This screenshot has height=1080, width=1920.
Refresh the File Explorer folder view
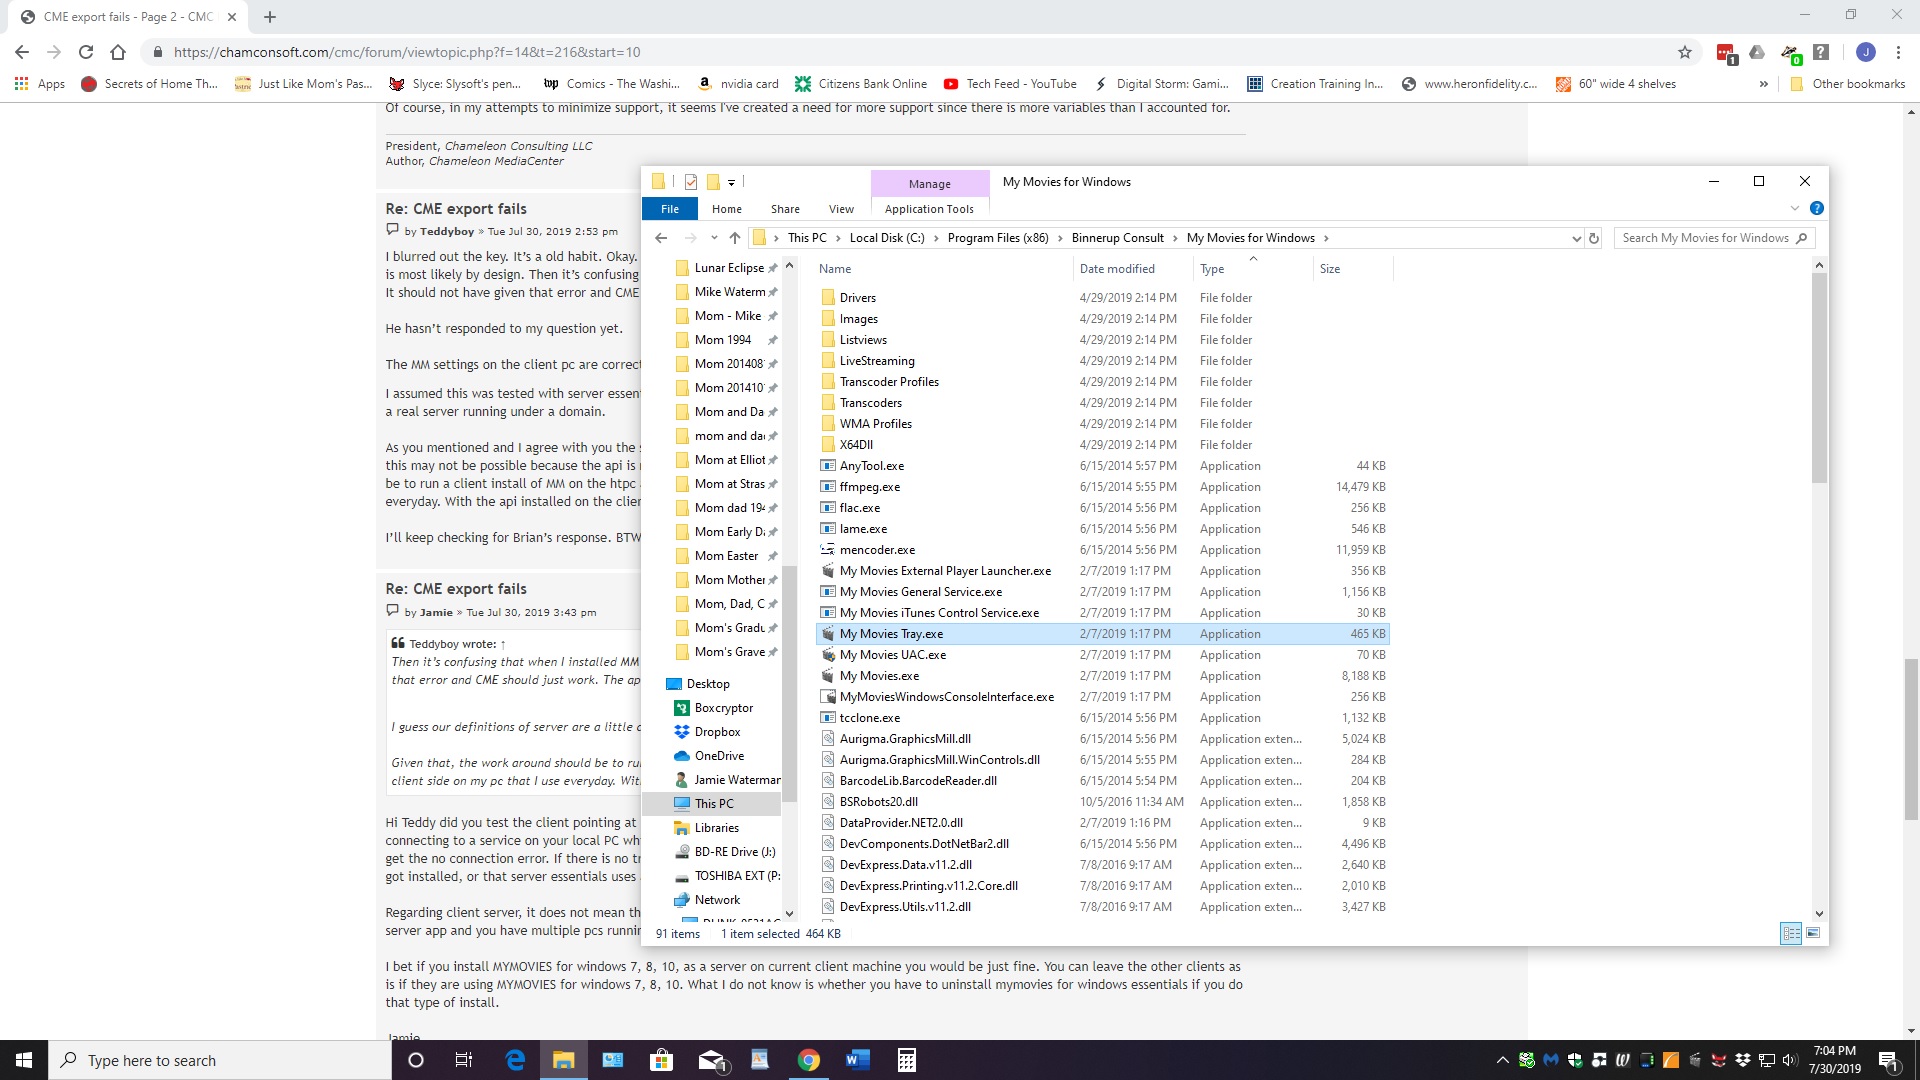tap(1594, 238)
